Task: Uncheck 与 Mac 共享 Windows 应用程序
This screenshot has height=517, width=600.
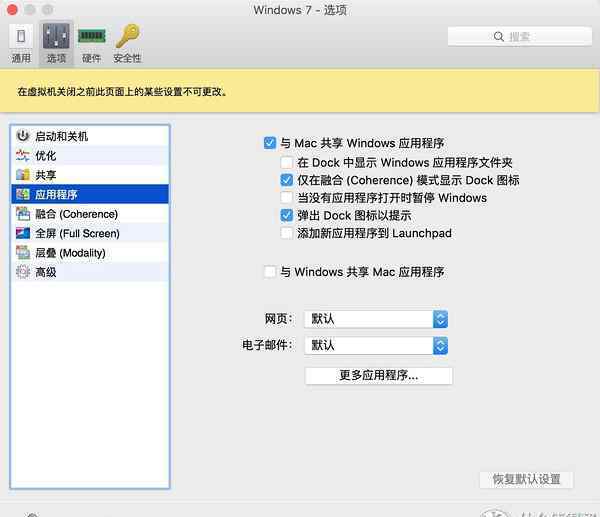Action: tap(270, 143)
